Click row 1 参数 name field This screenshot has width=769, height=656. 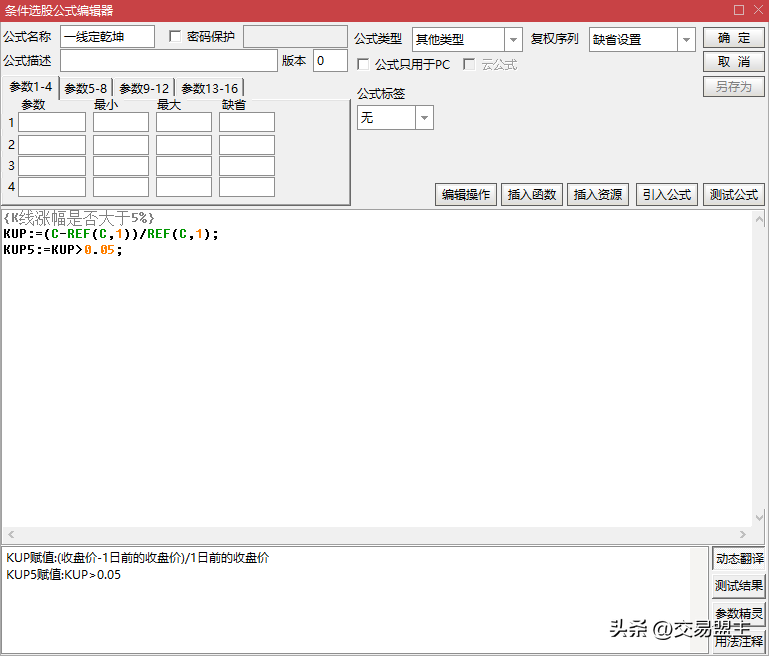52,122
